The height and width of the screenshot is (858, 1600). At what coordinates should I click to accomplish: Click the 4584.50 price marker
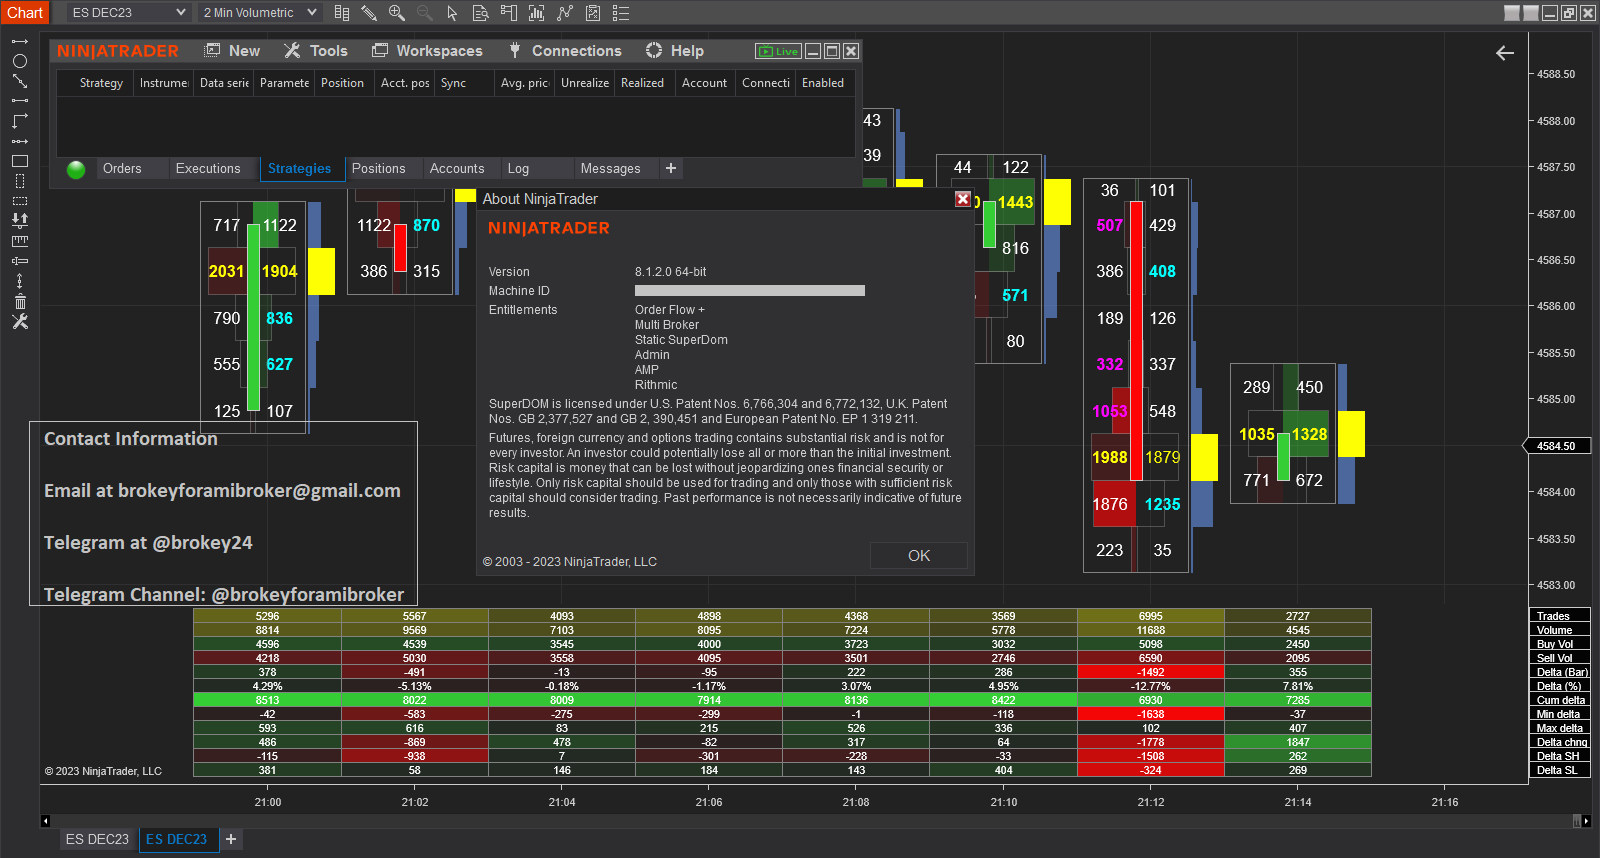1557,446
